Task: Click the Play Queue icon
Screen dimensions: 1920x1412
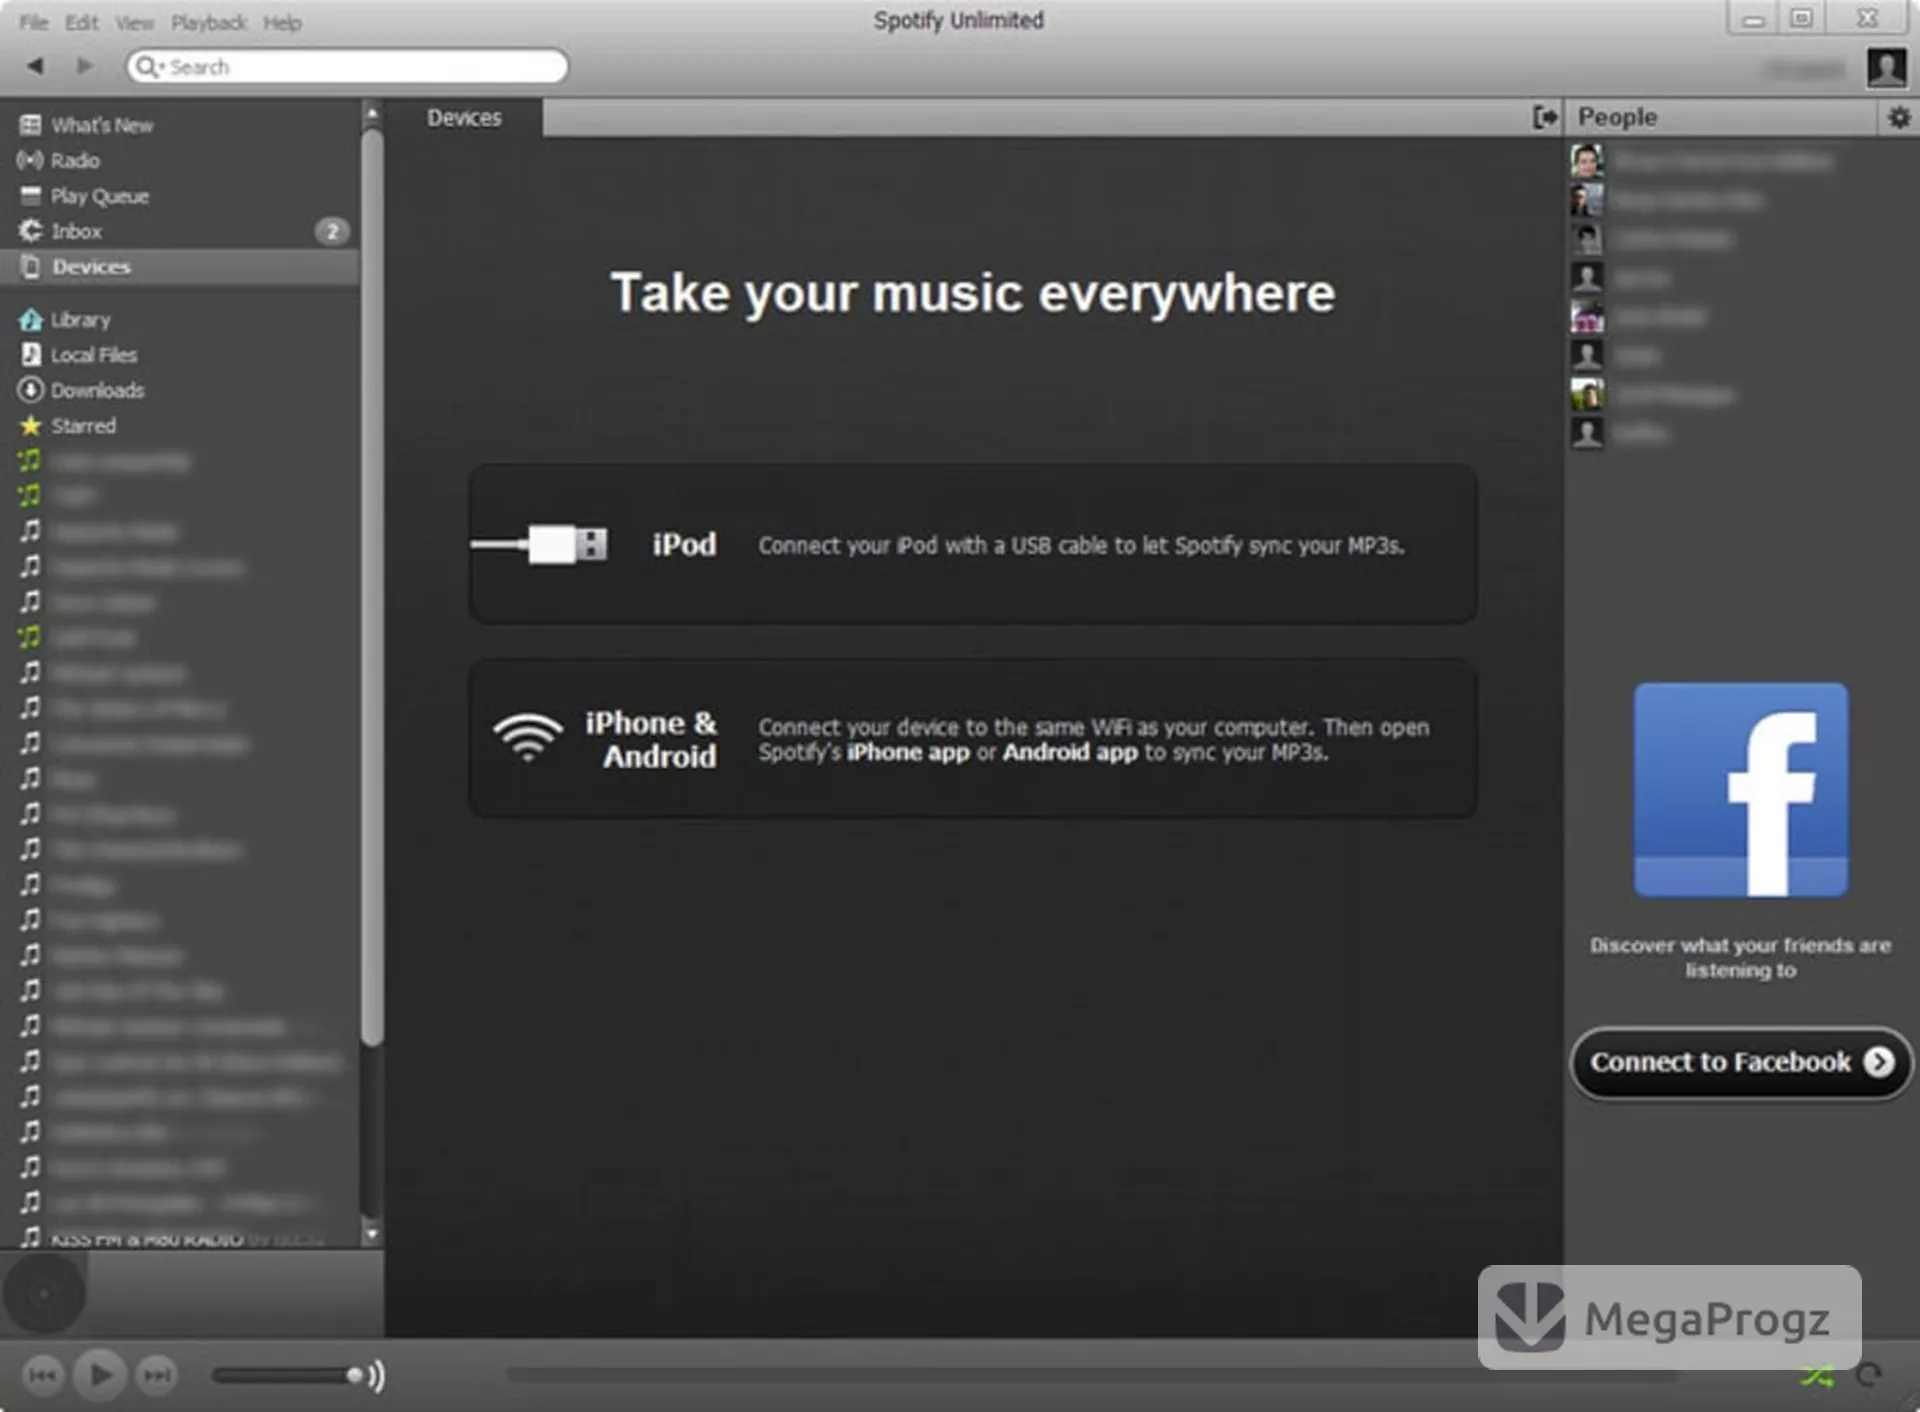Action: 31,195
